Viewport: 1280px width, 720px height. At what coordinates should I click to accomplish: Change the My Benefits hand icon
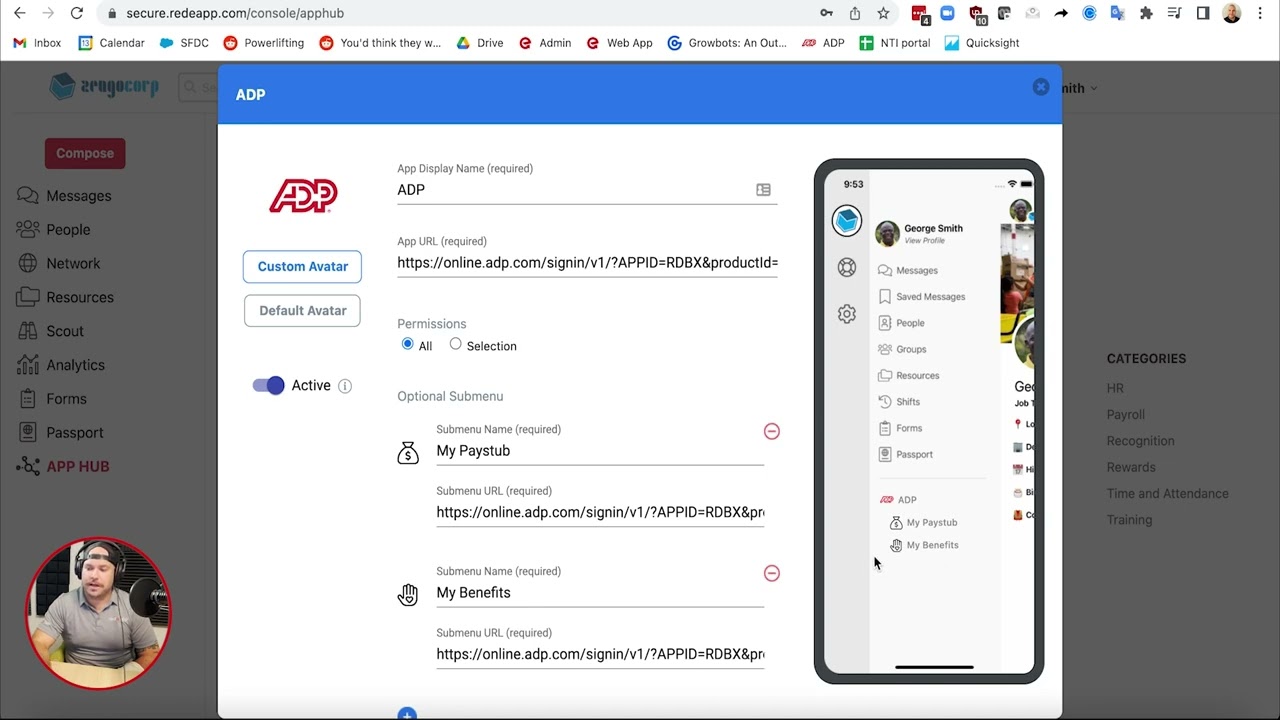point(408,595)
